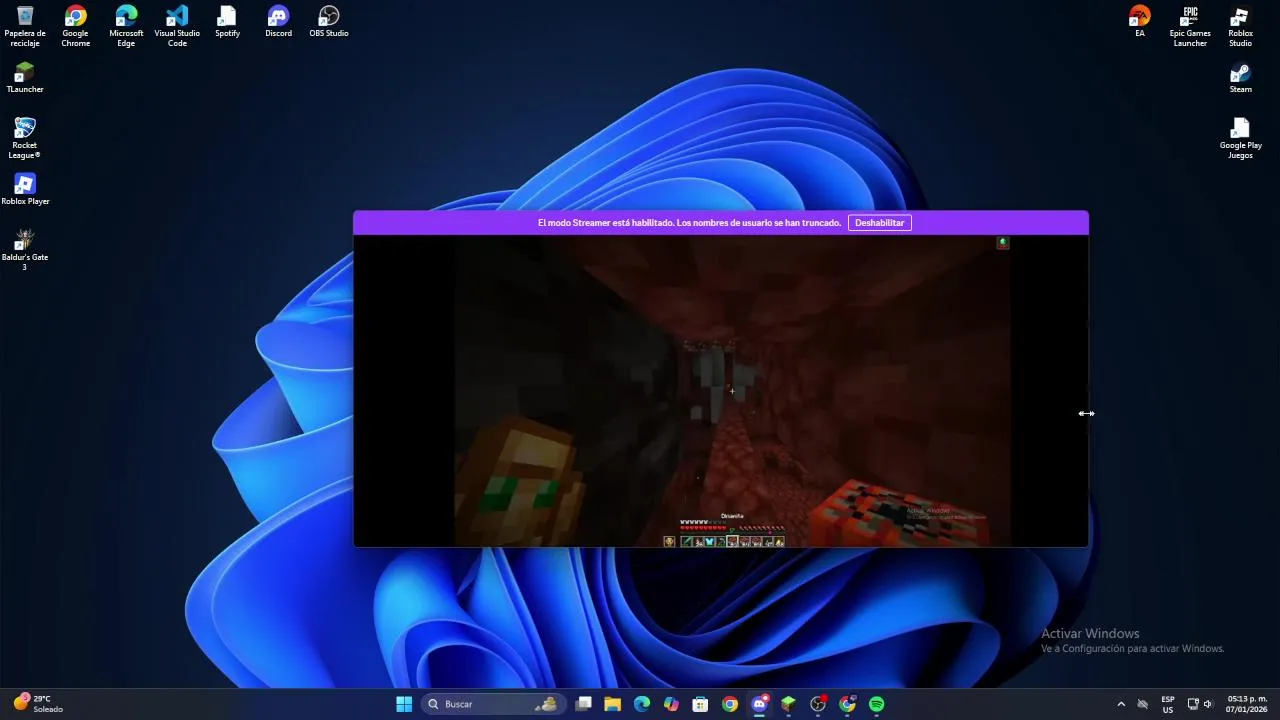Open the weather widget showing 29°C Soleado
Screen dimensions: 1280x720
pyautogui.click(x=38, y=704)
